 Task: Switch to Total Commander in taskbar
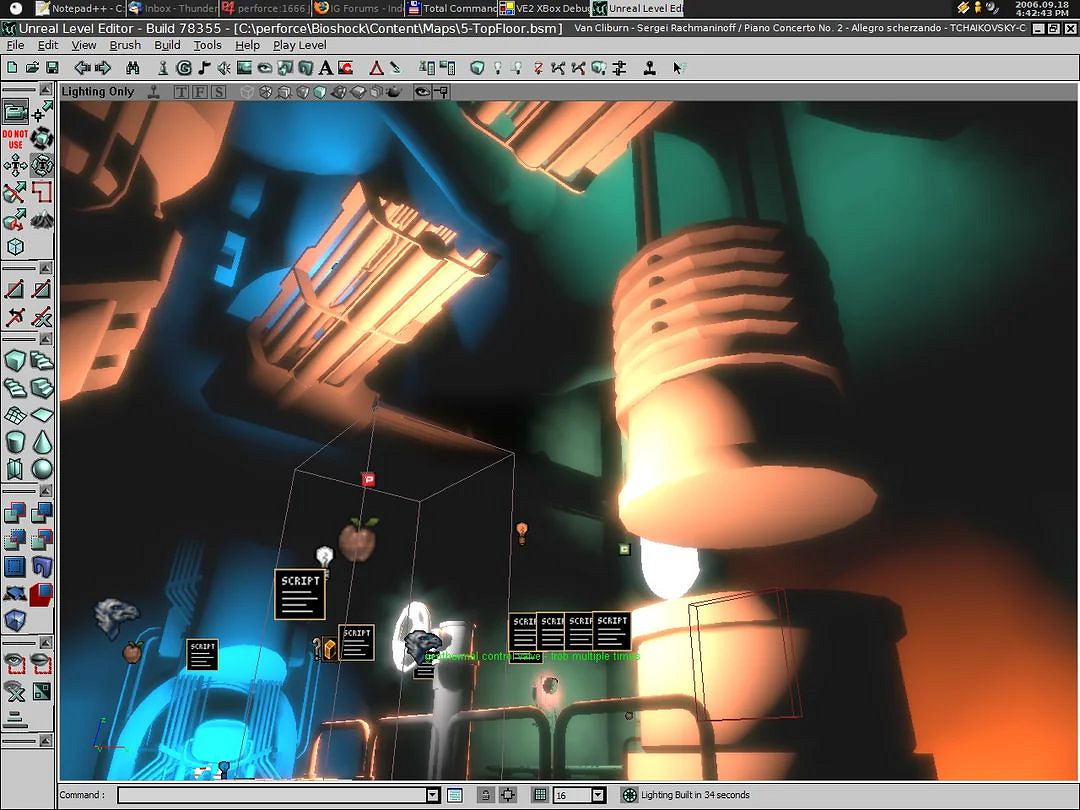click(452, 8)
